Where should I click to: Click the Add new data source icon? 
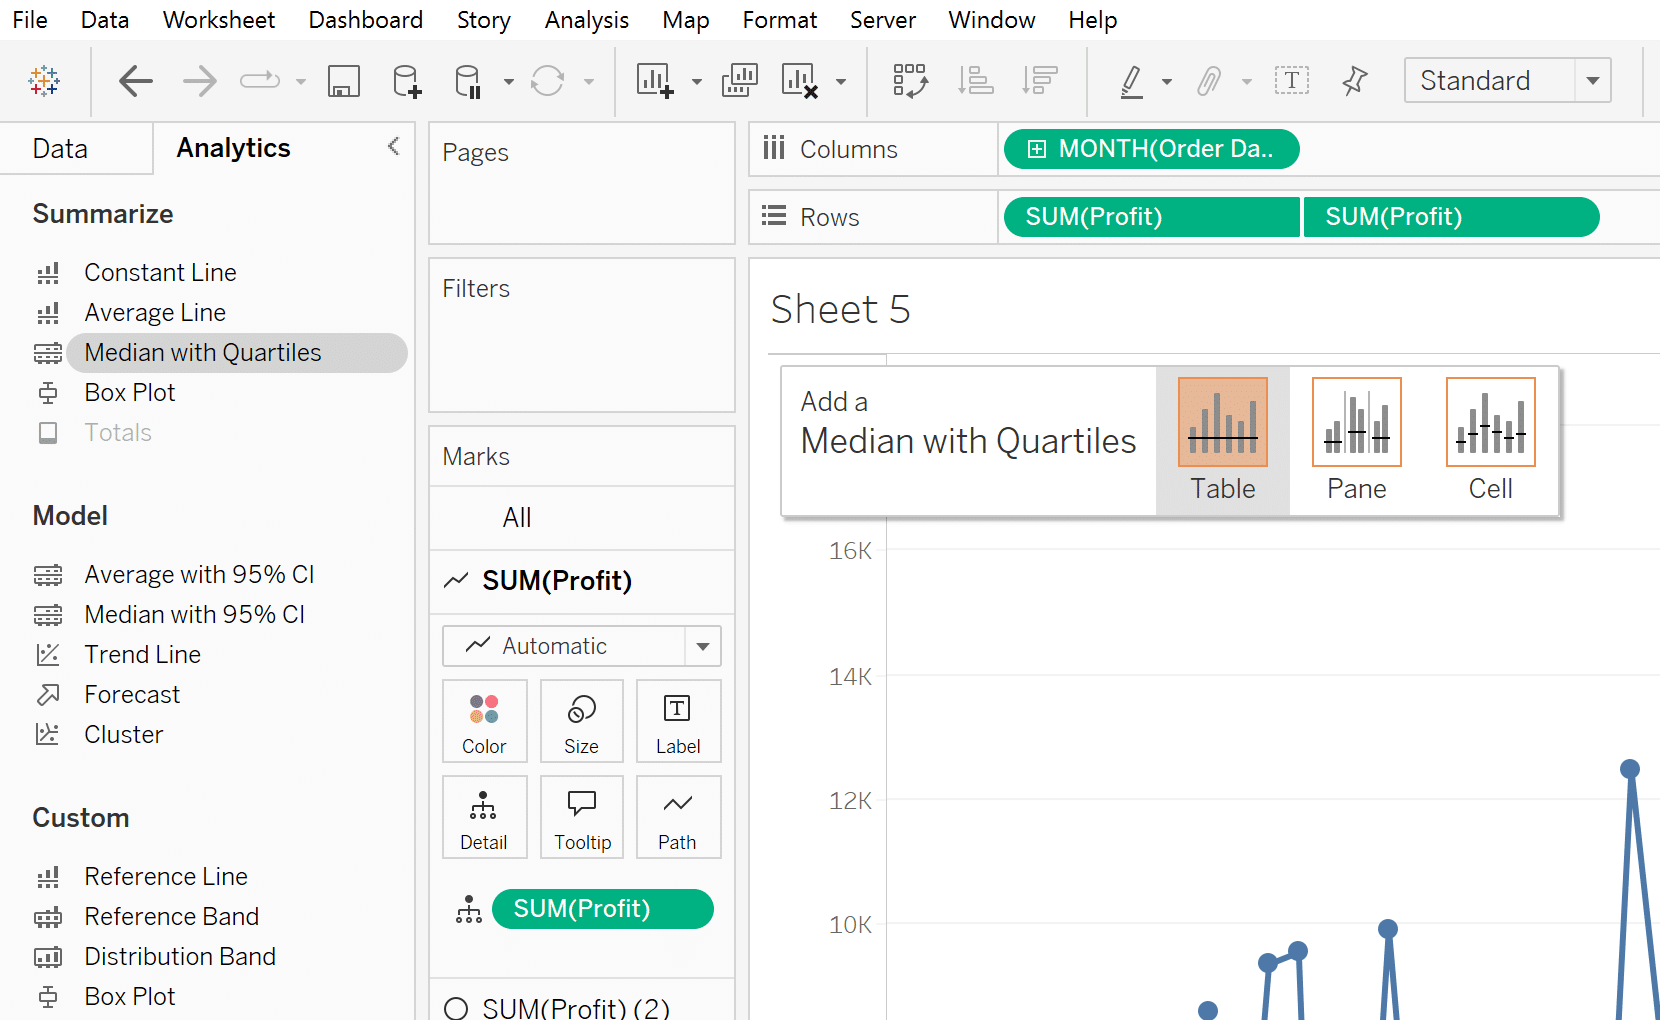pyautogui.click(x=406, y=81)
